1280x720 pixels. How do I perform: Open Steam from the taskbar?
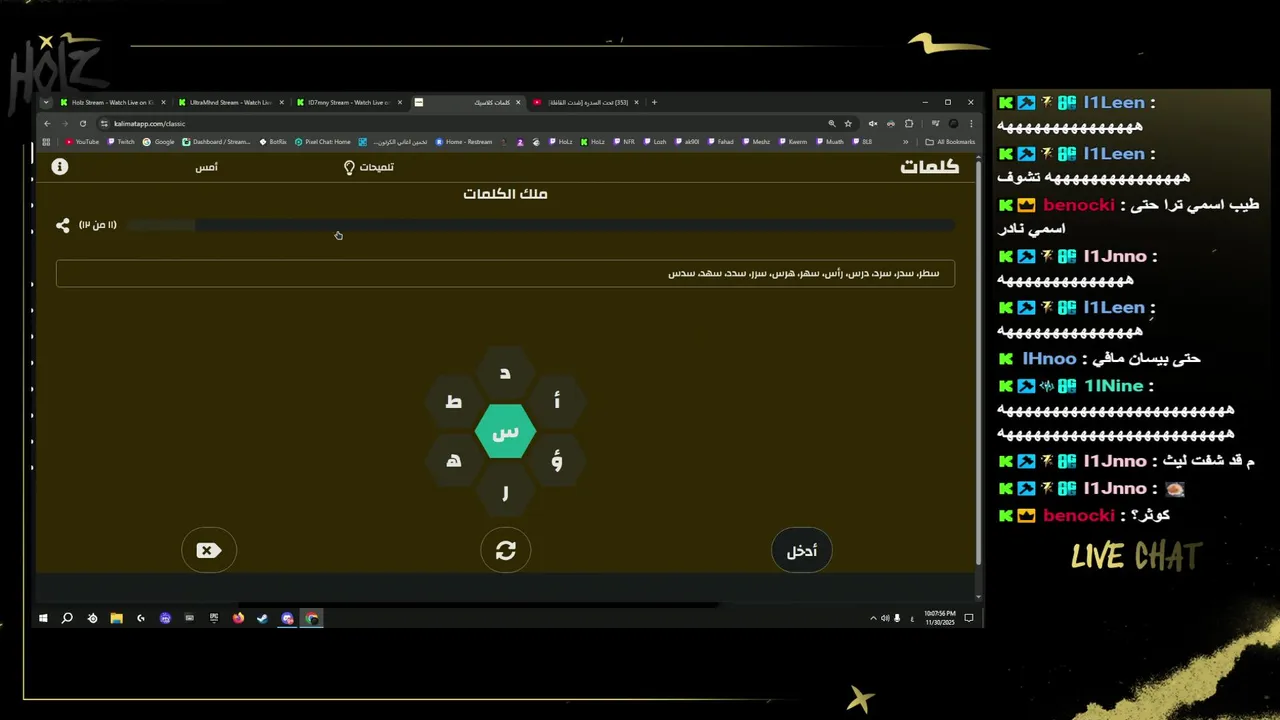[262, 618]
